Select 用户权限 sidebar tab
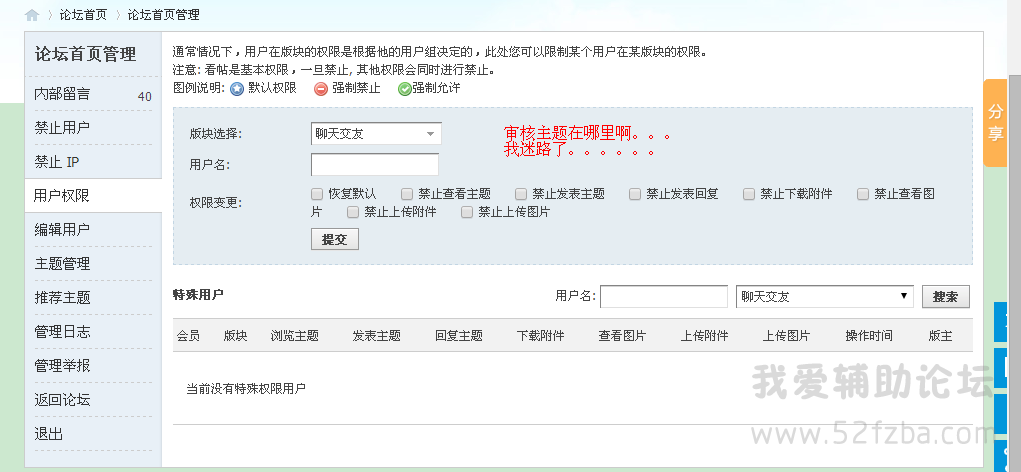The width and height of the screenshot is (1021, 472). (93, 196)
